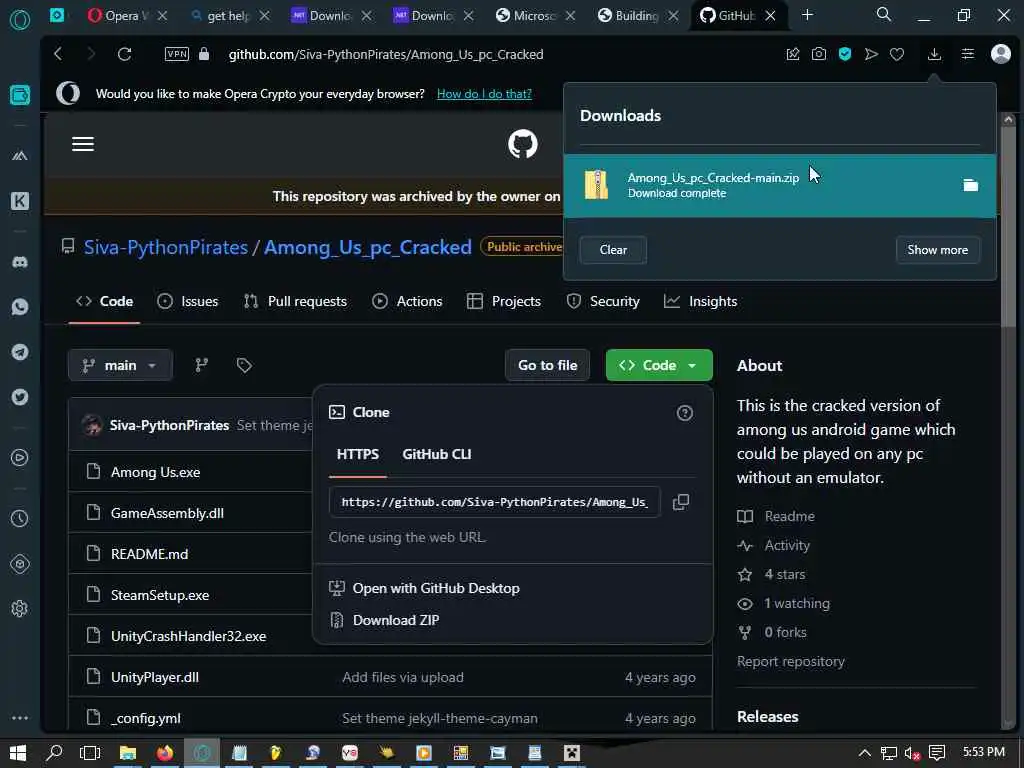View repository branches icon
The width and height of the screenshot is (1024, 768).
202,365
